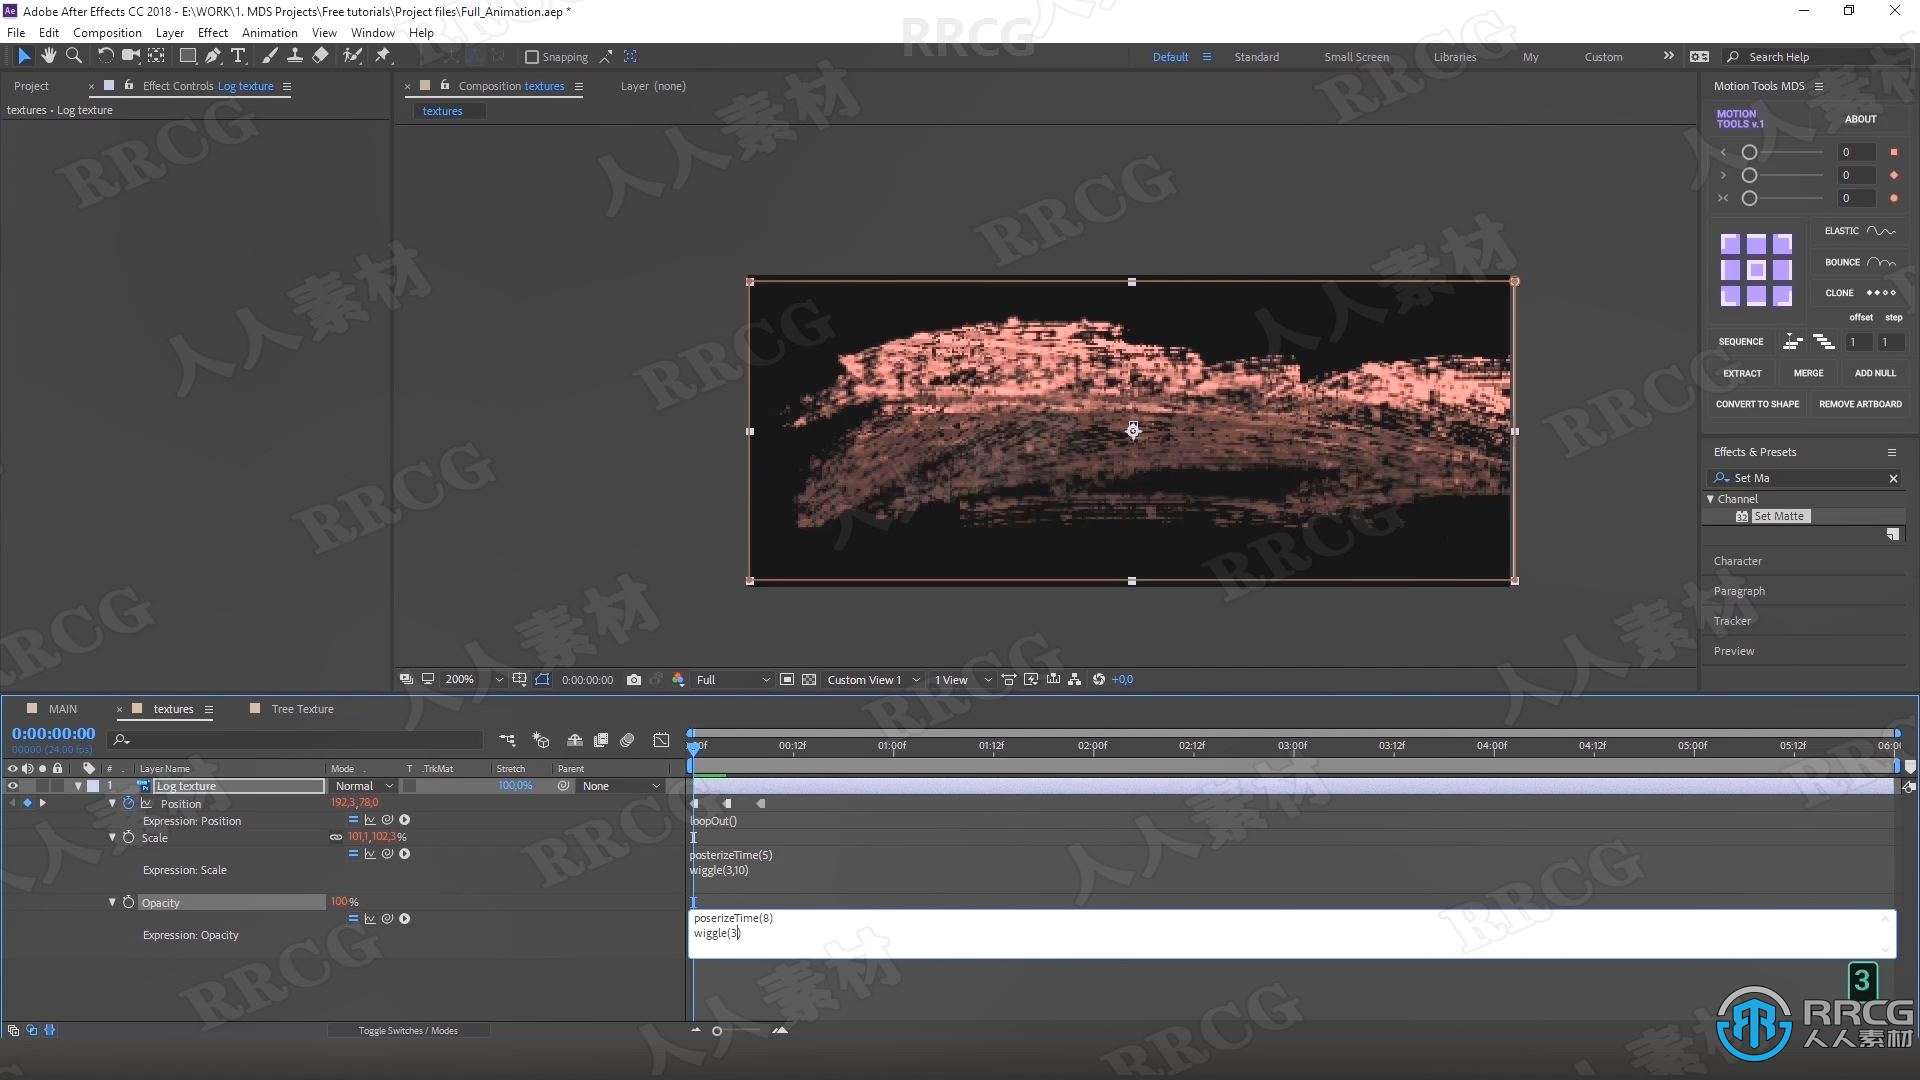Click the Convert to Shape icon

pyautogui.click(x=1756, y=404)
